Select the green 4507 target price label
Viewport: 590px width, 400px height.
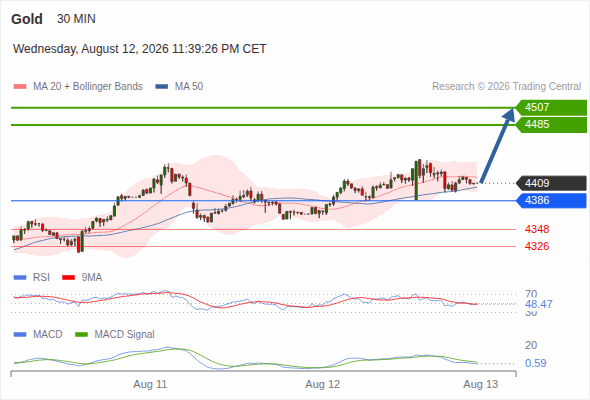(551, 108)
